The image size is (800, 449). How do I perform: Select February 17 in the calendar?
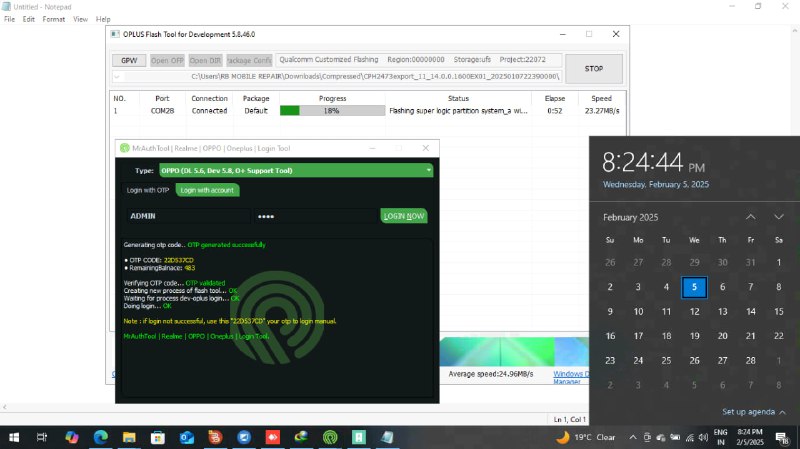(x=638, y=336)
